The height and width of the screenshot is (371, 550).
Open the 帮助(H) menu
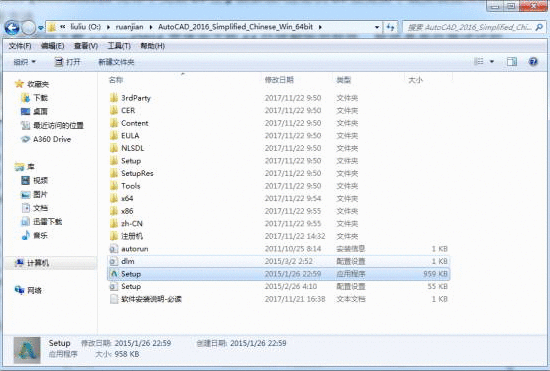(x=152, y=46)
